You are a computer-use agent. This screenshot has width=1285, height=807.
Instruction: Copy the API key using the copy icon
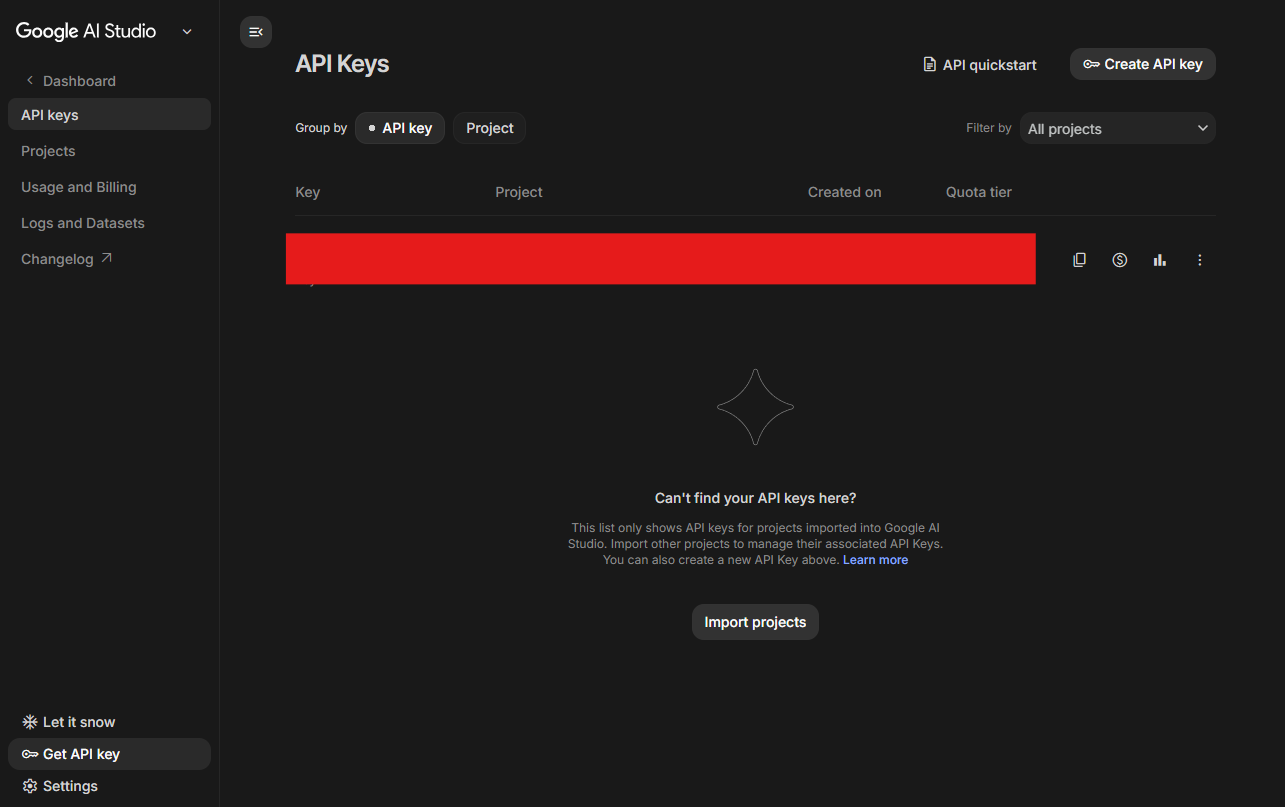[1079, 260]
